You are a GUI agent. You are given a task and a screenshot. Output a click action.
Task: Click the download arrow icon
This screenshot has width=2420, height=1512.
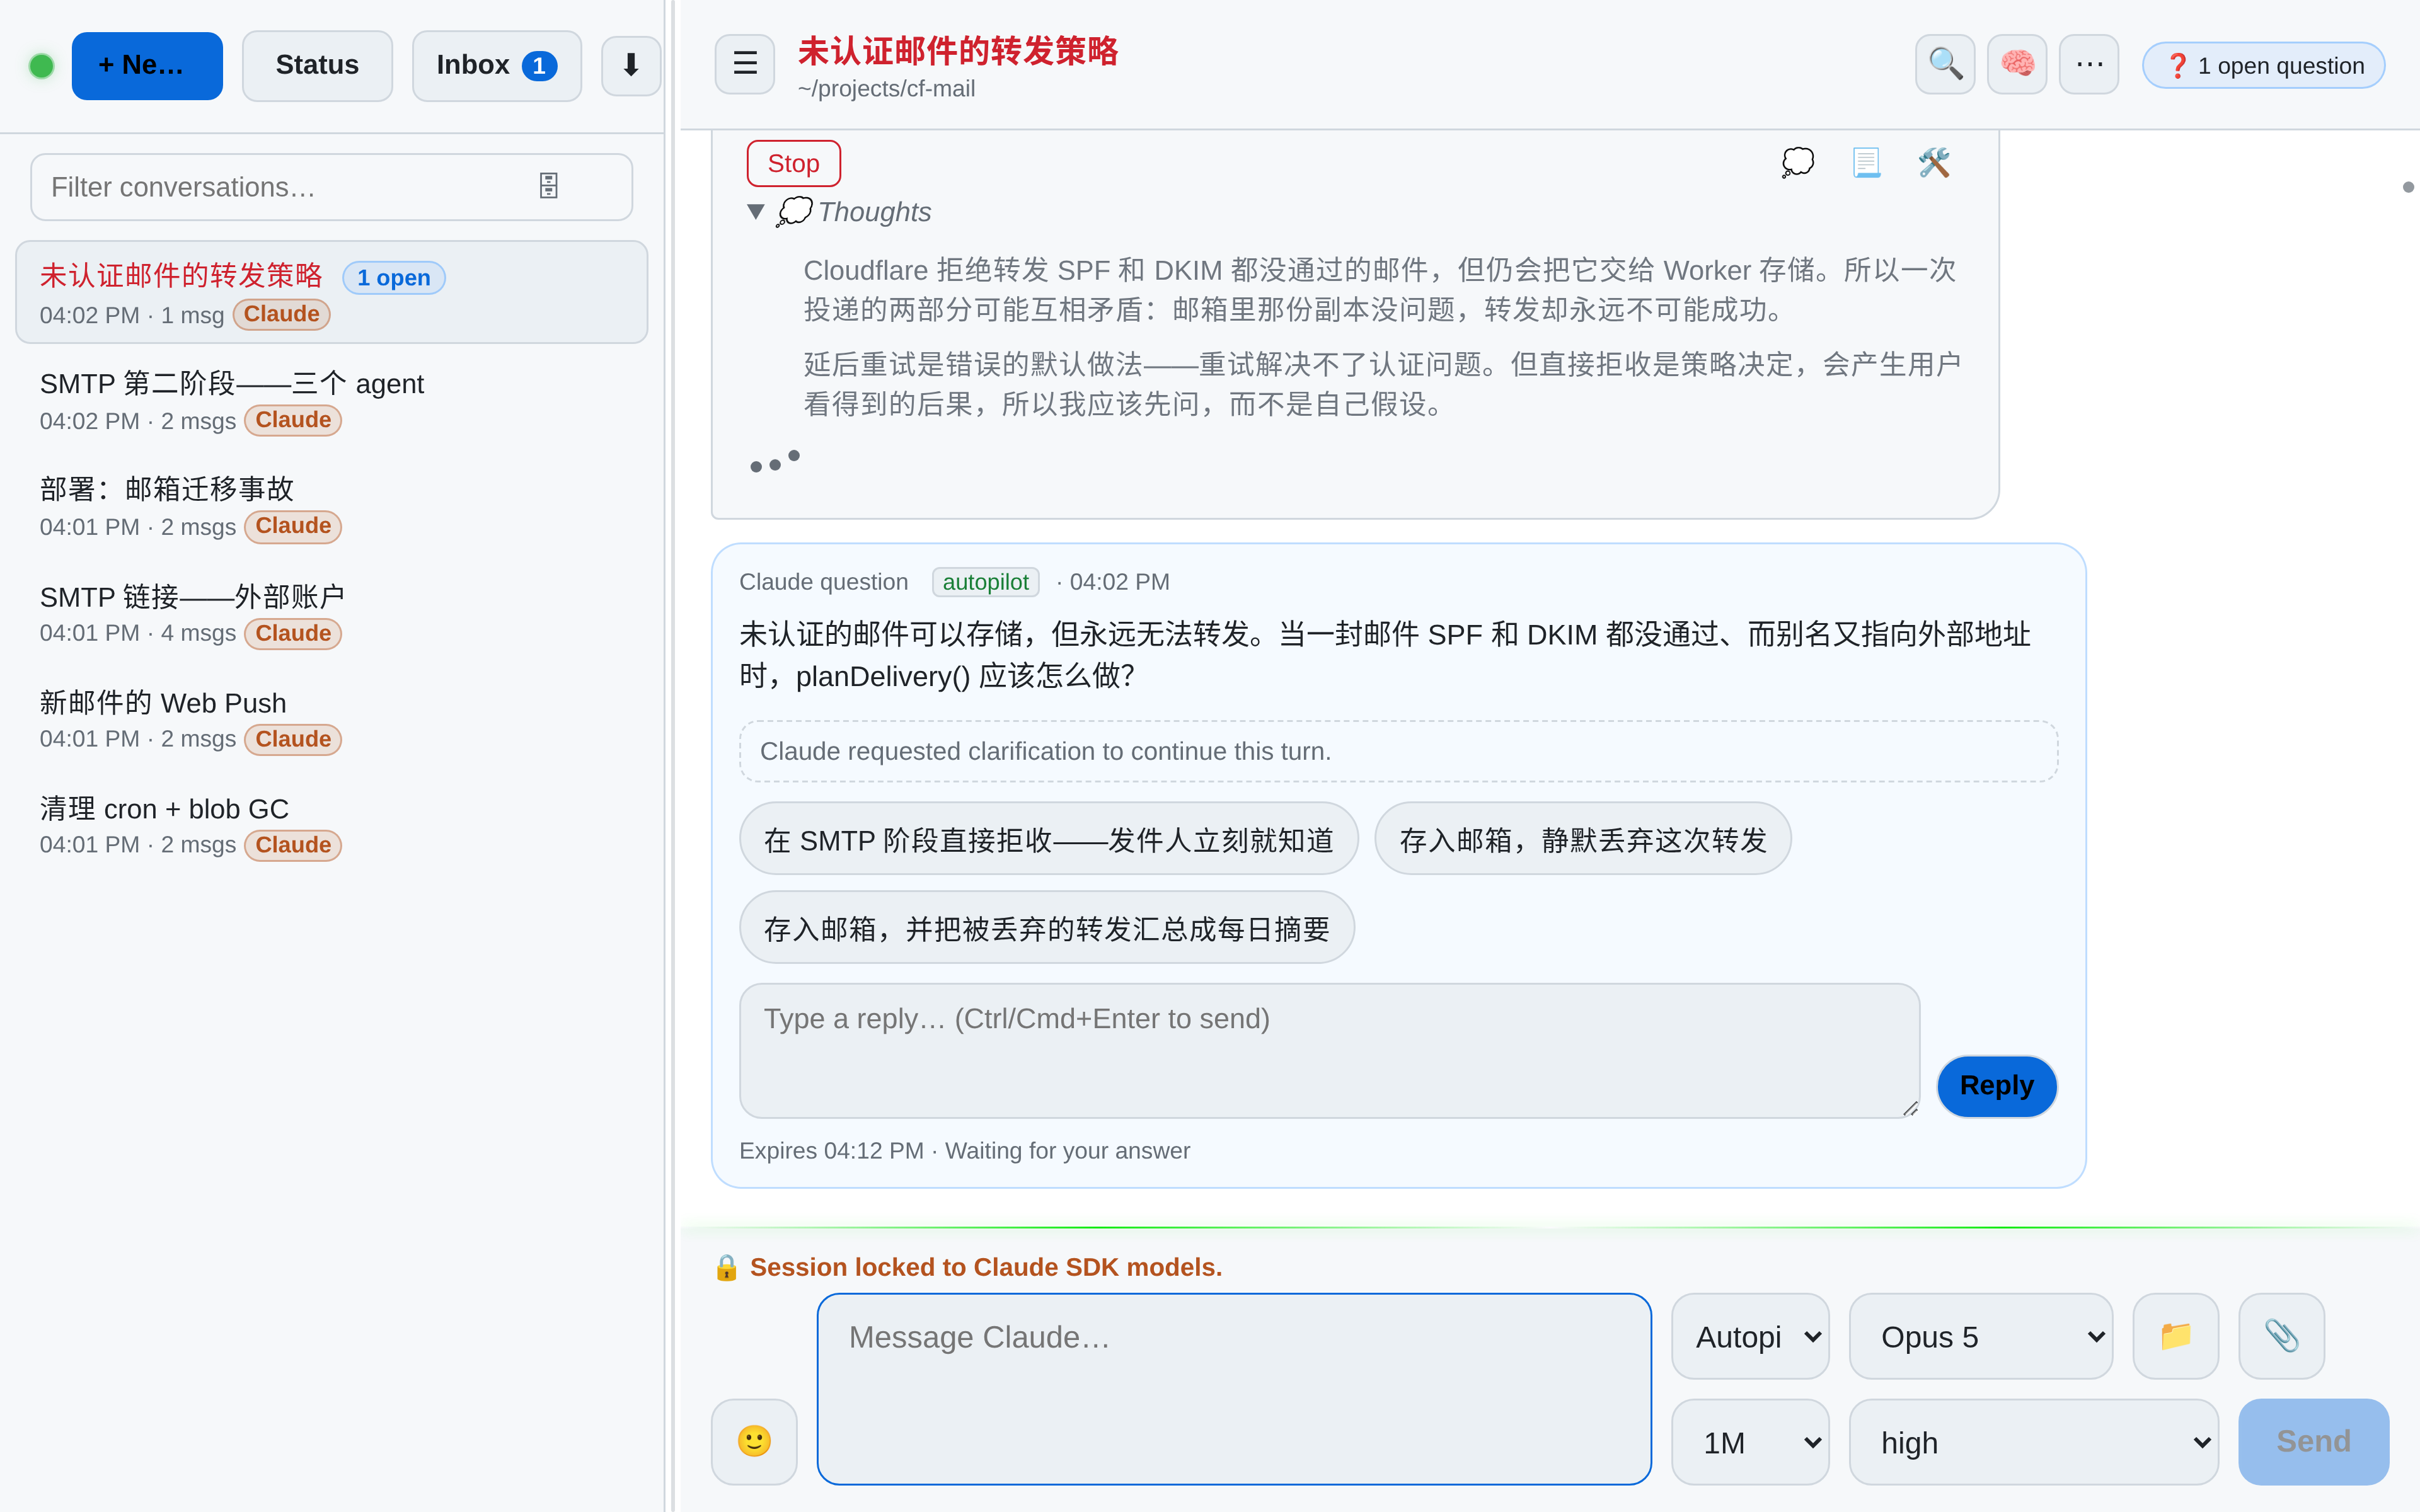pos(630,66)
